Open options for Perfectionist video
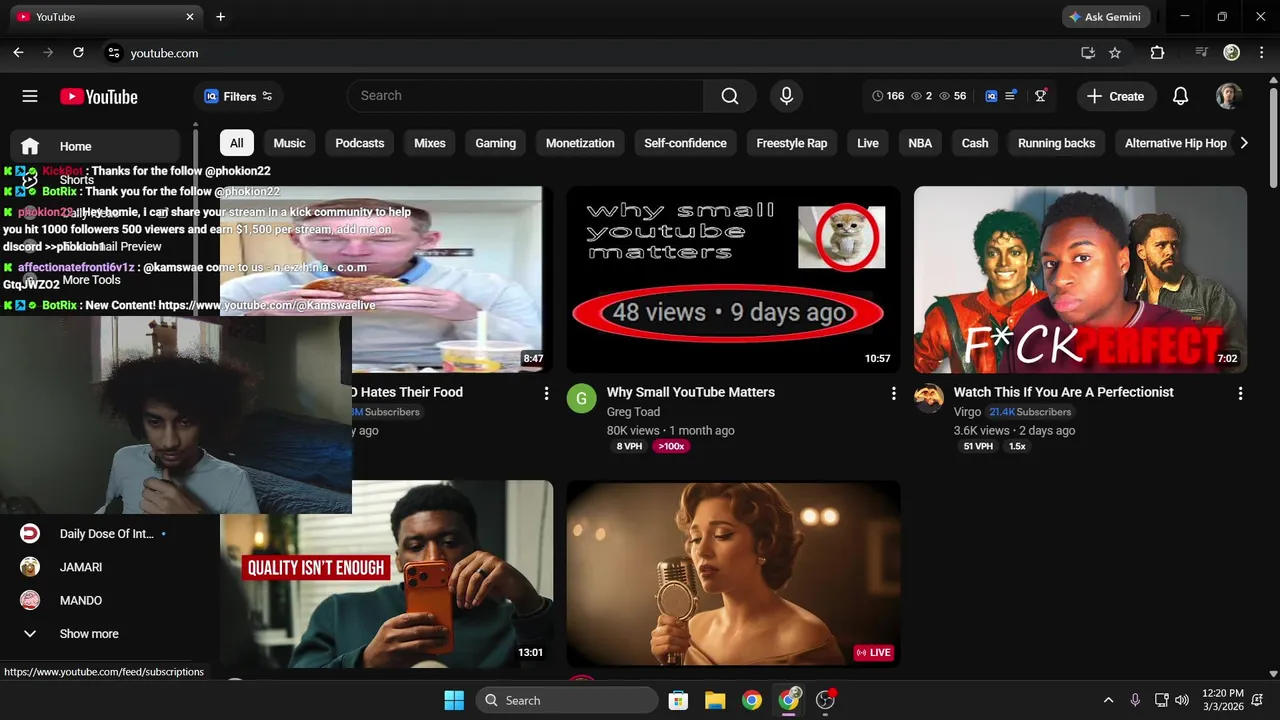The width and height of the screenshot is (1280, 720). (1240, 394)
